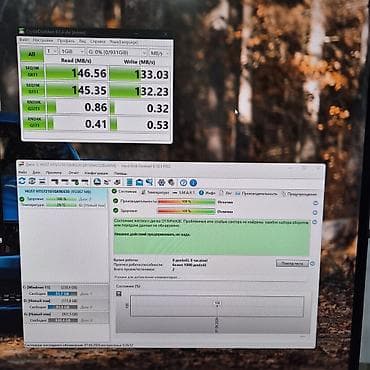Click the green All button in CrystalDiskMark
This screenshot has height=370, width=370.
[x=32, y=54]
